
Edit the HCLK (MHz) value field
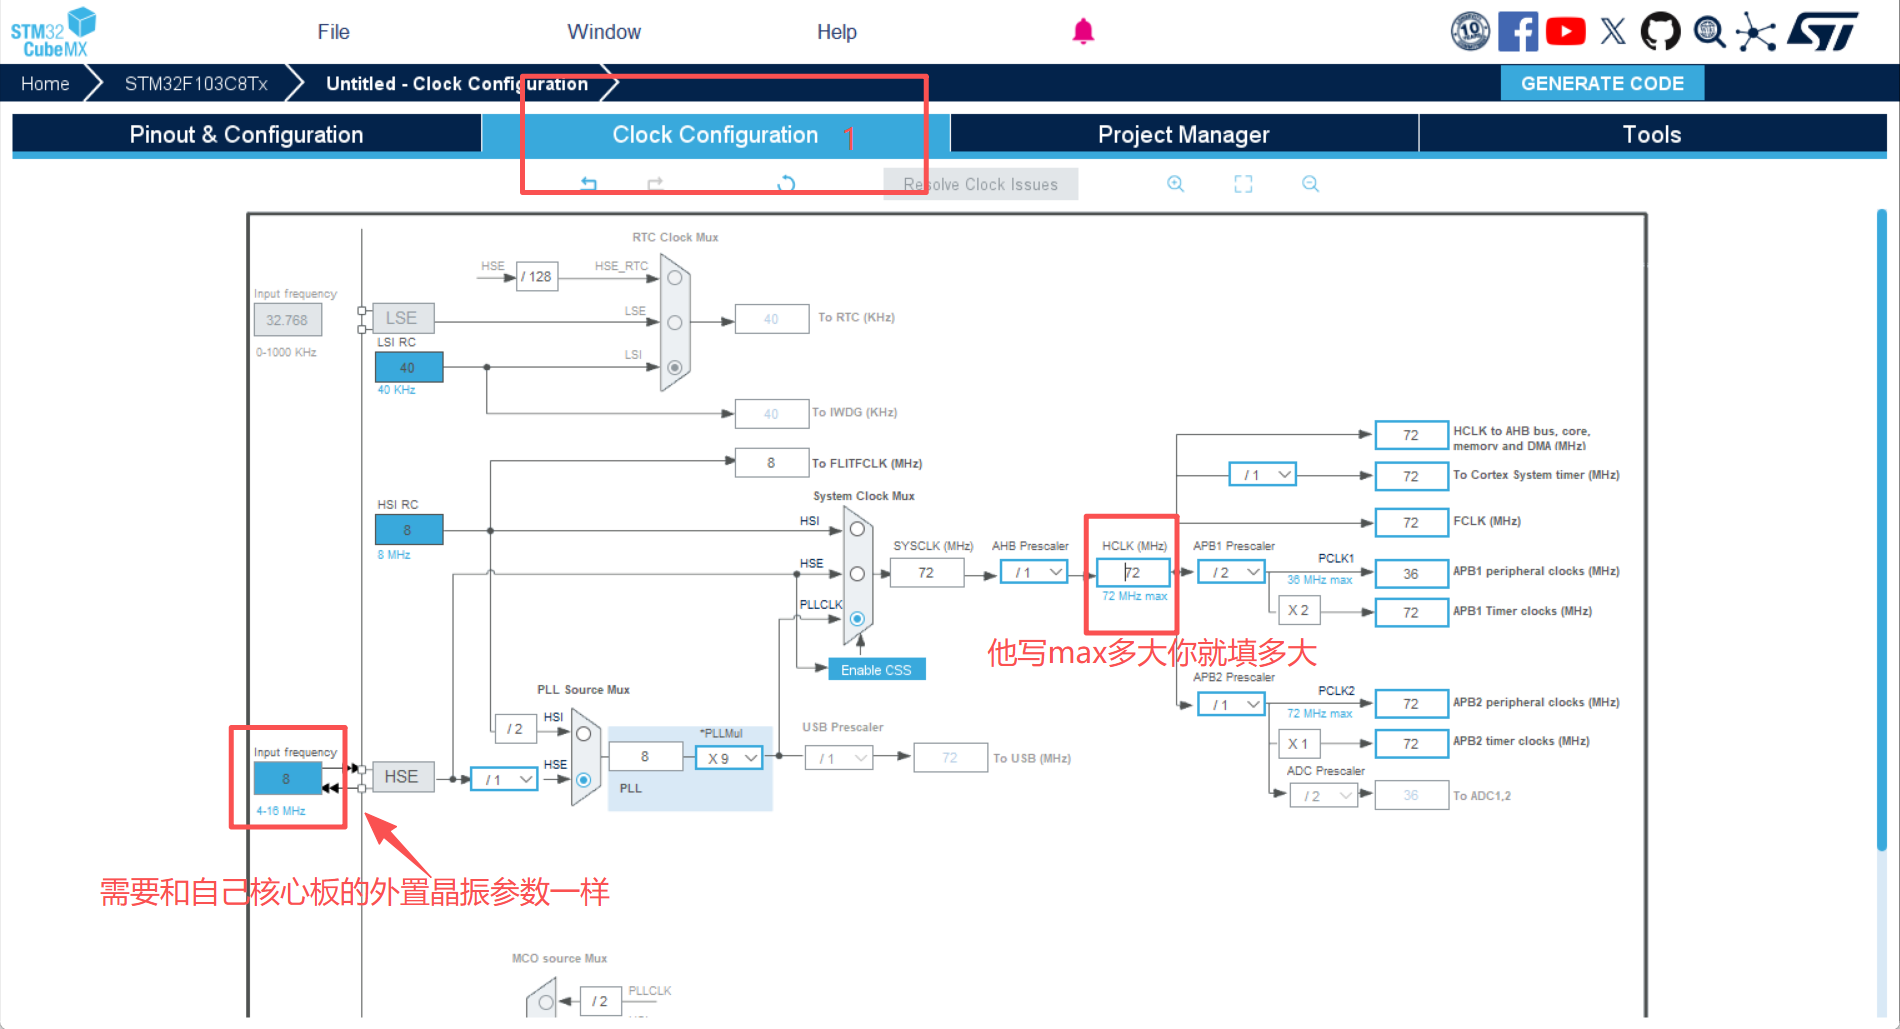pyautogui.click(x=1133, y=573)
